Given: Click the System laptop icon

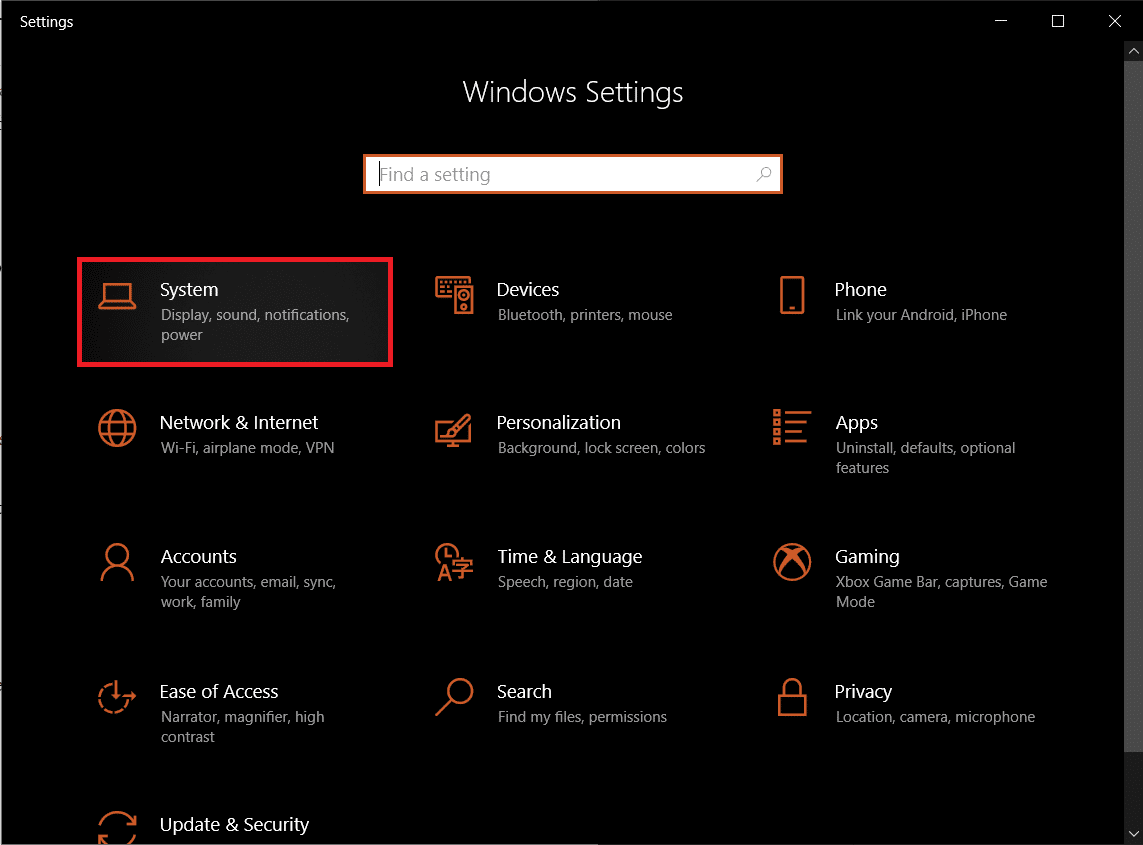Looking at the screenshot, I should point(117,298).
